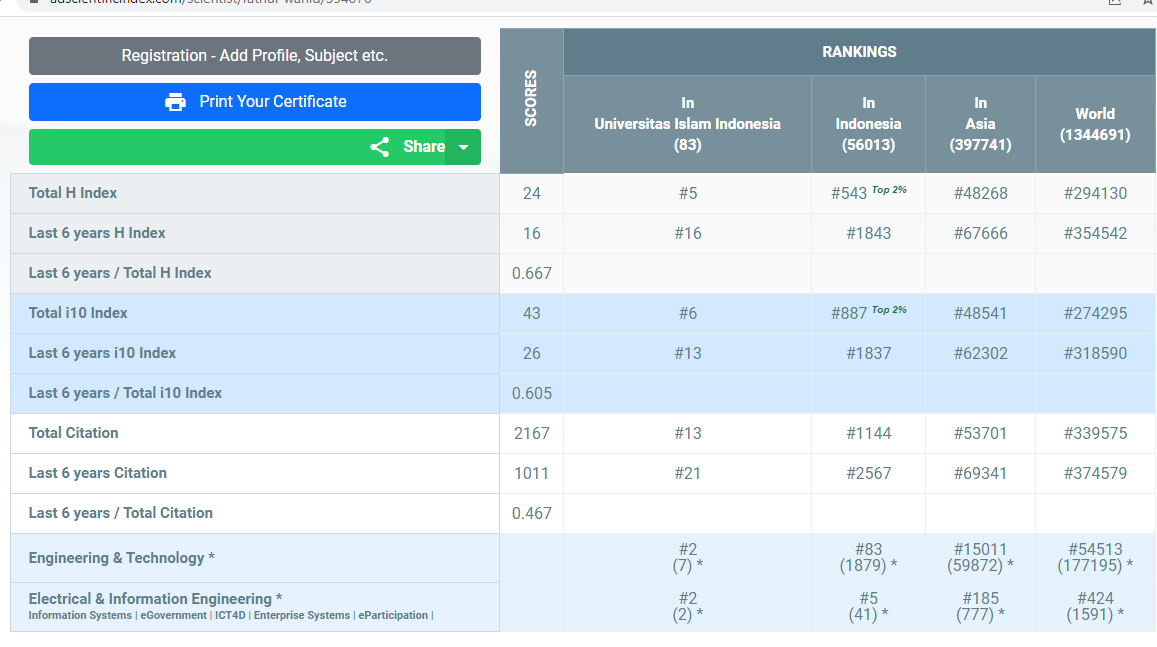Click the #543 Top 2% Indonesia ranking
The width and height of the screenshot is (1157, 647).
click(849, 193)
